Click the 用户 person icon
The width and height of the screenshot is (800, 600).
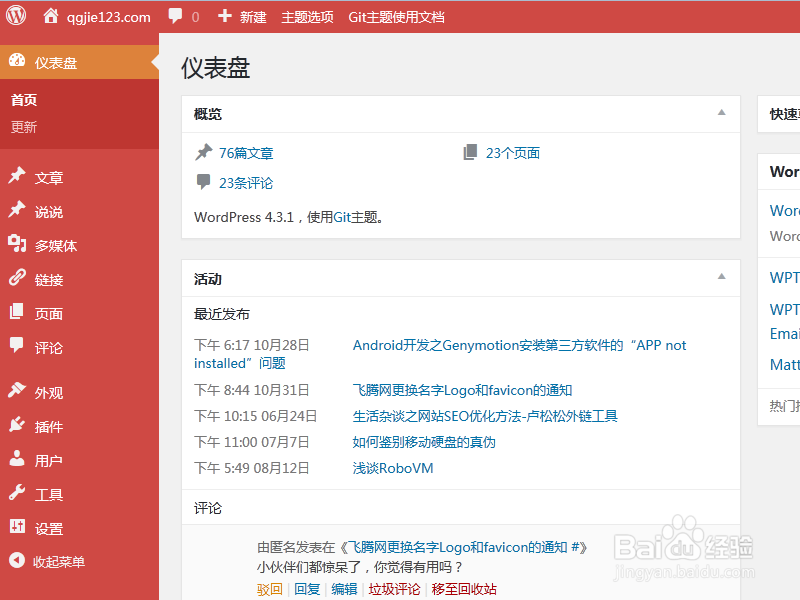coord(17,459)
